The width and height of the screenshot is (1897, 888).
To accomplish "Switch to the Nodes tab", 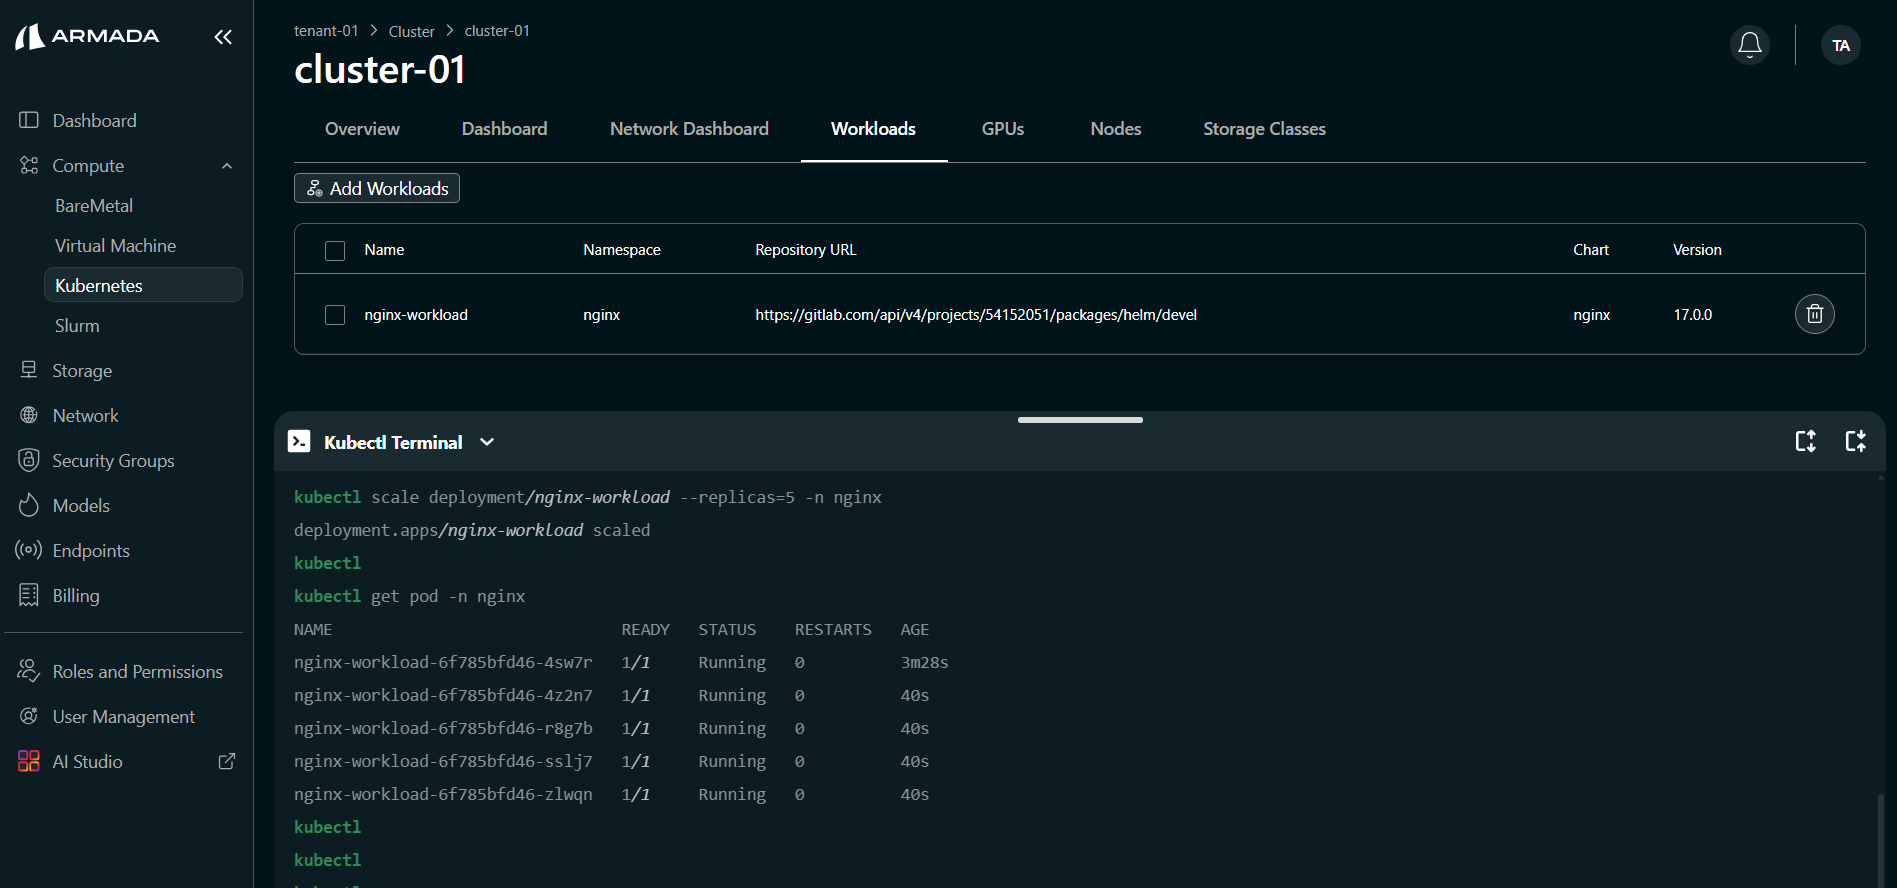I will point(1116,129).
